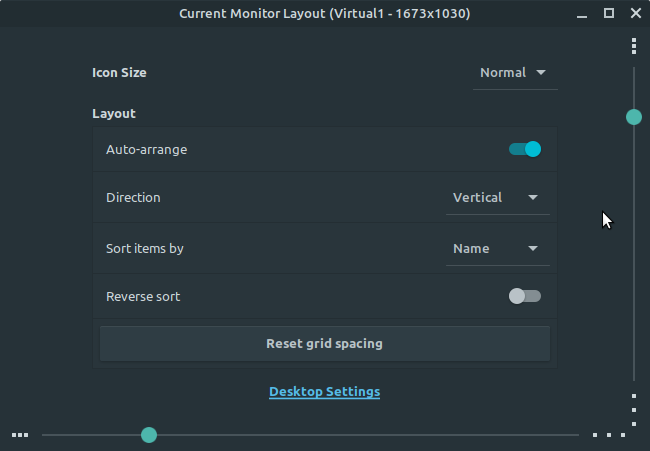Click the Auto-arrange row label

[146, 150]
